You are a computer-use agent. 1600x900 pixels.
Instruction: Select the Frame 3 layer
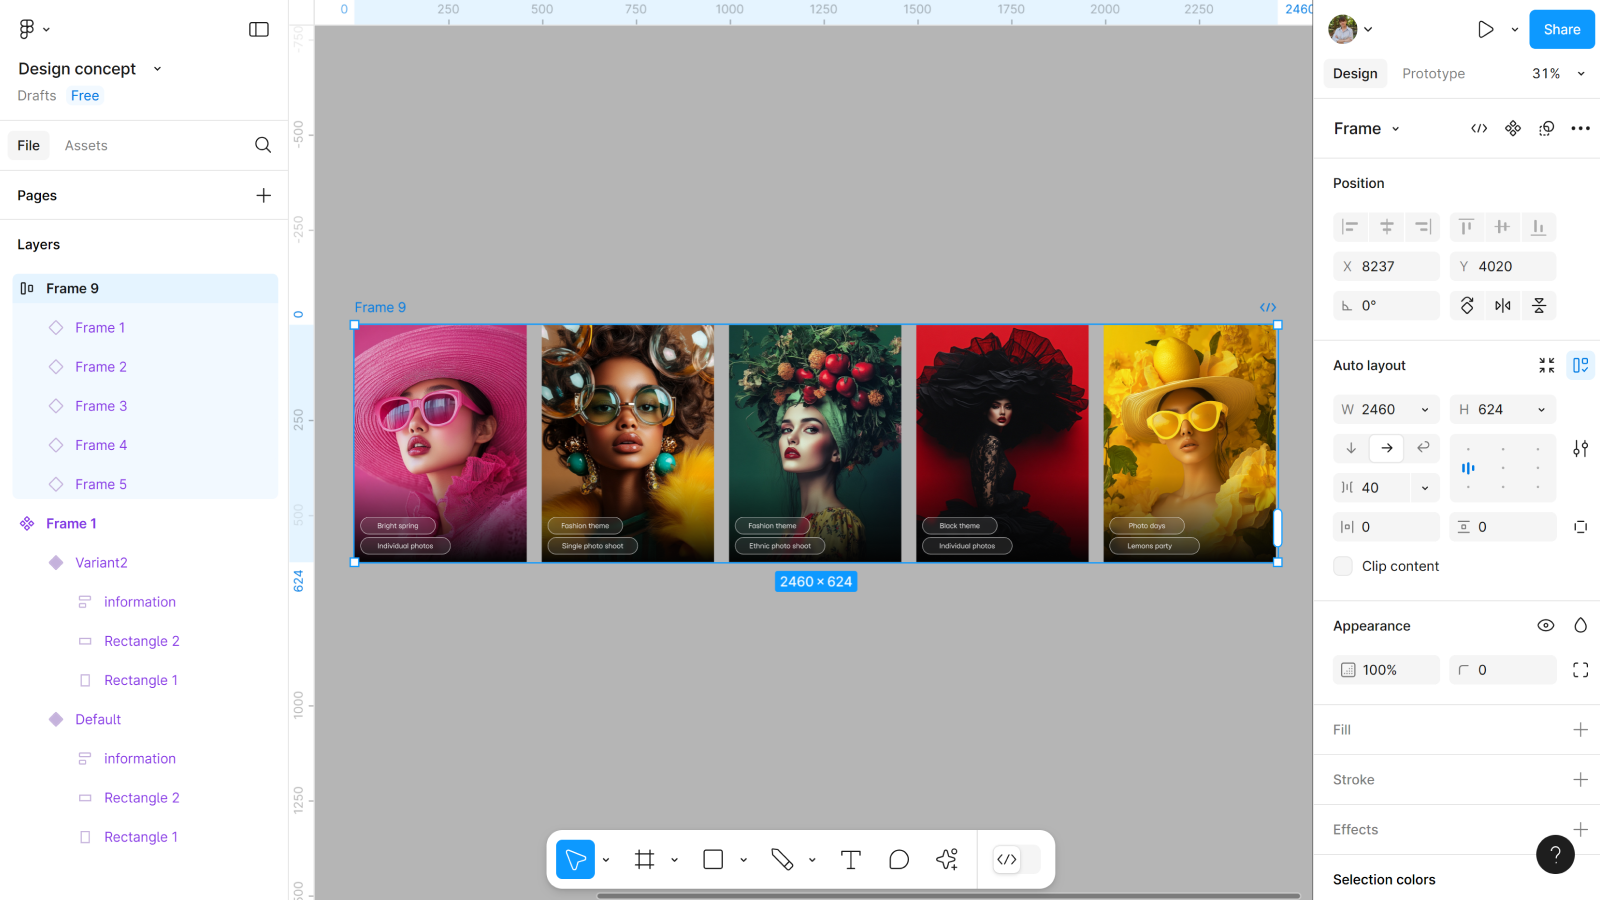[x=101, y=406]
